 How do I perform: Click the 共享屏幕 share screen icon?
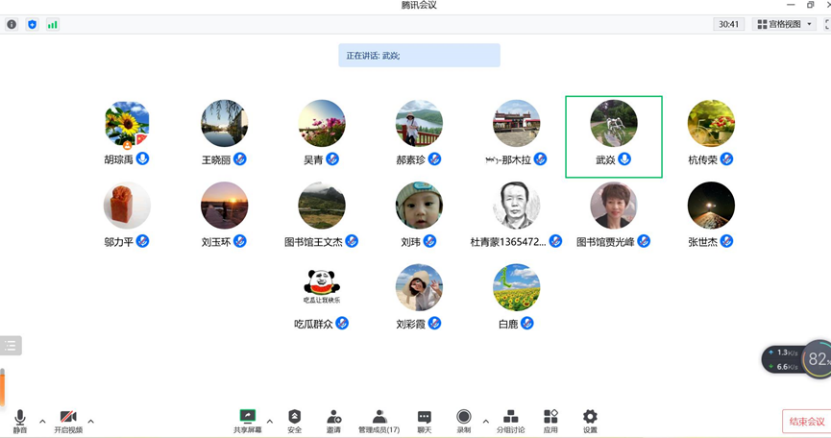coord(247,419)
